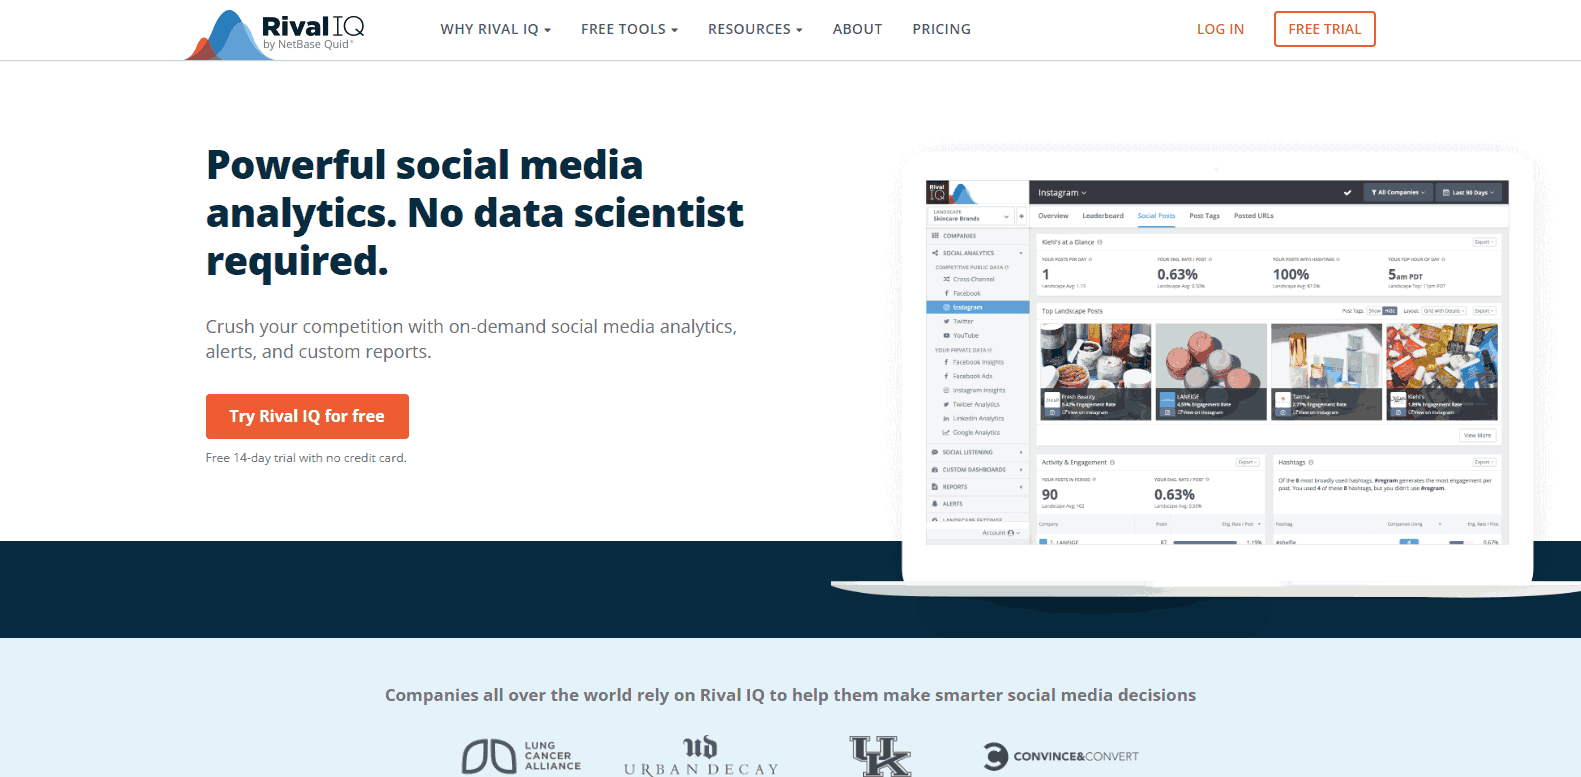Open the Layout Grid with Details dropdown
1581x777 pixels.
[x=1444, y=311]
